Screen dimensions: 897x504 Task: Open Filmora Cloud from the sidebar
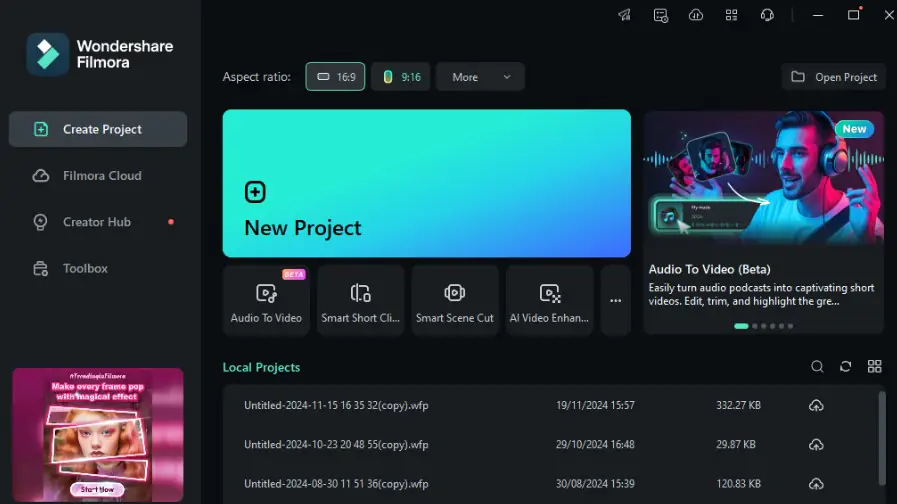click(98, 176)
